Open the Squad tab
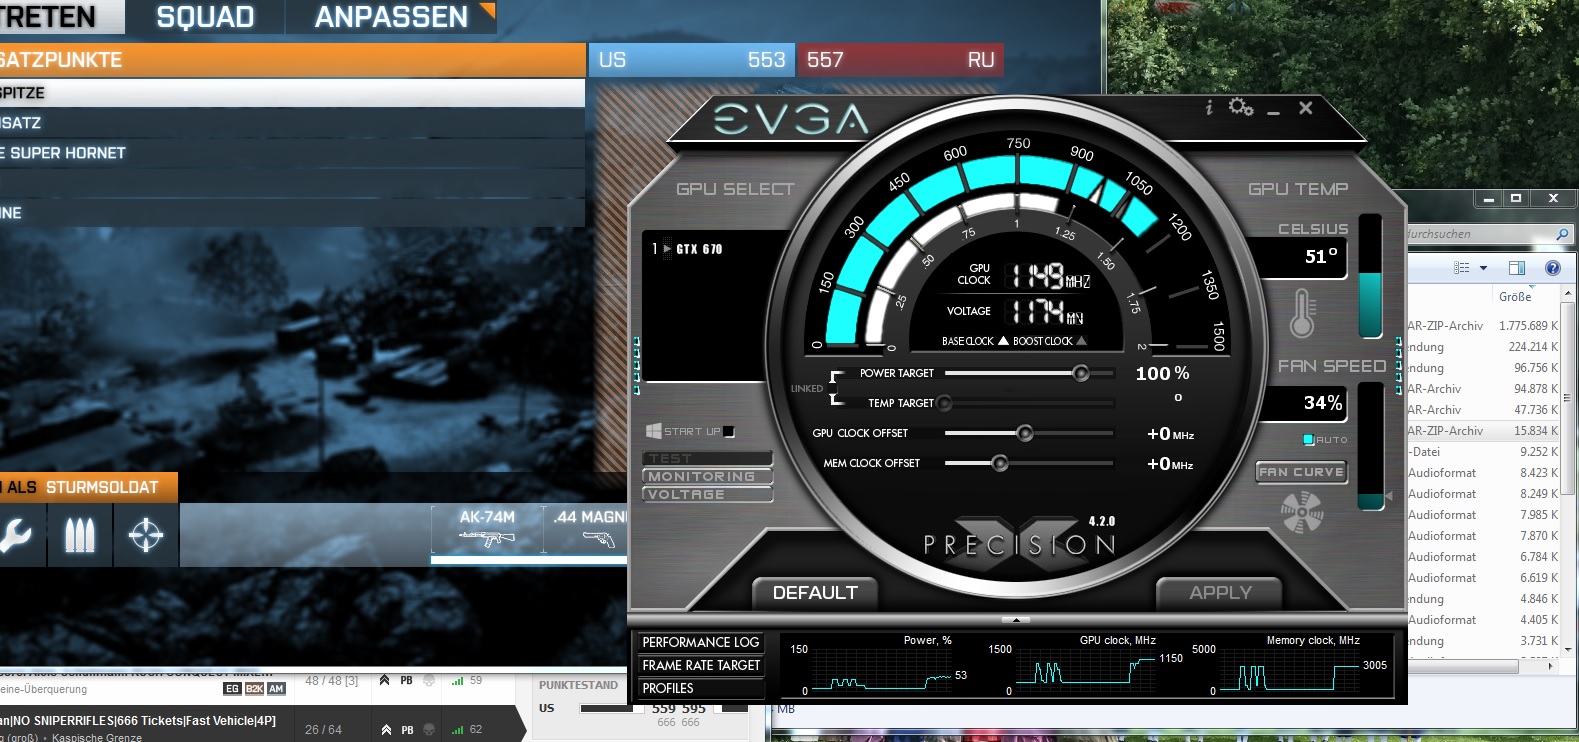Screen dimensions: 1579x742 coord(205,17)
